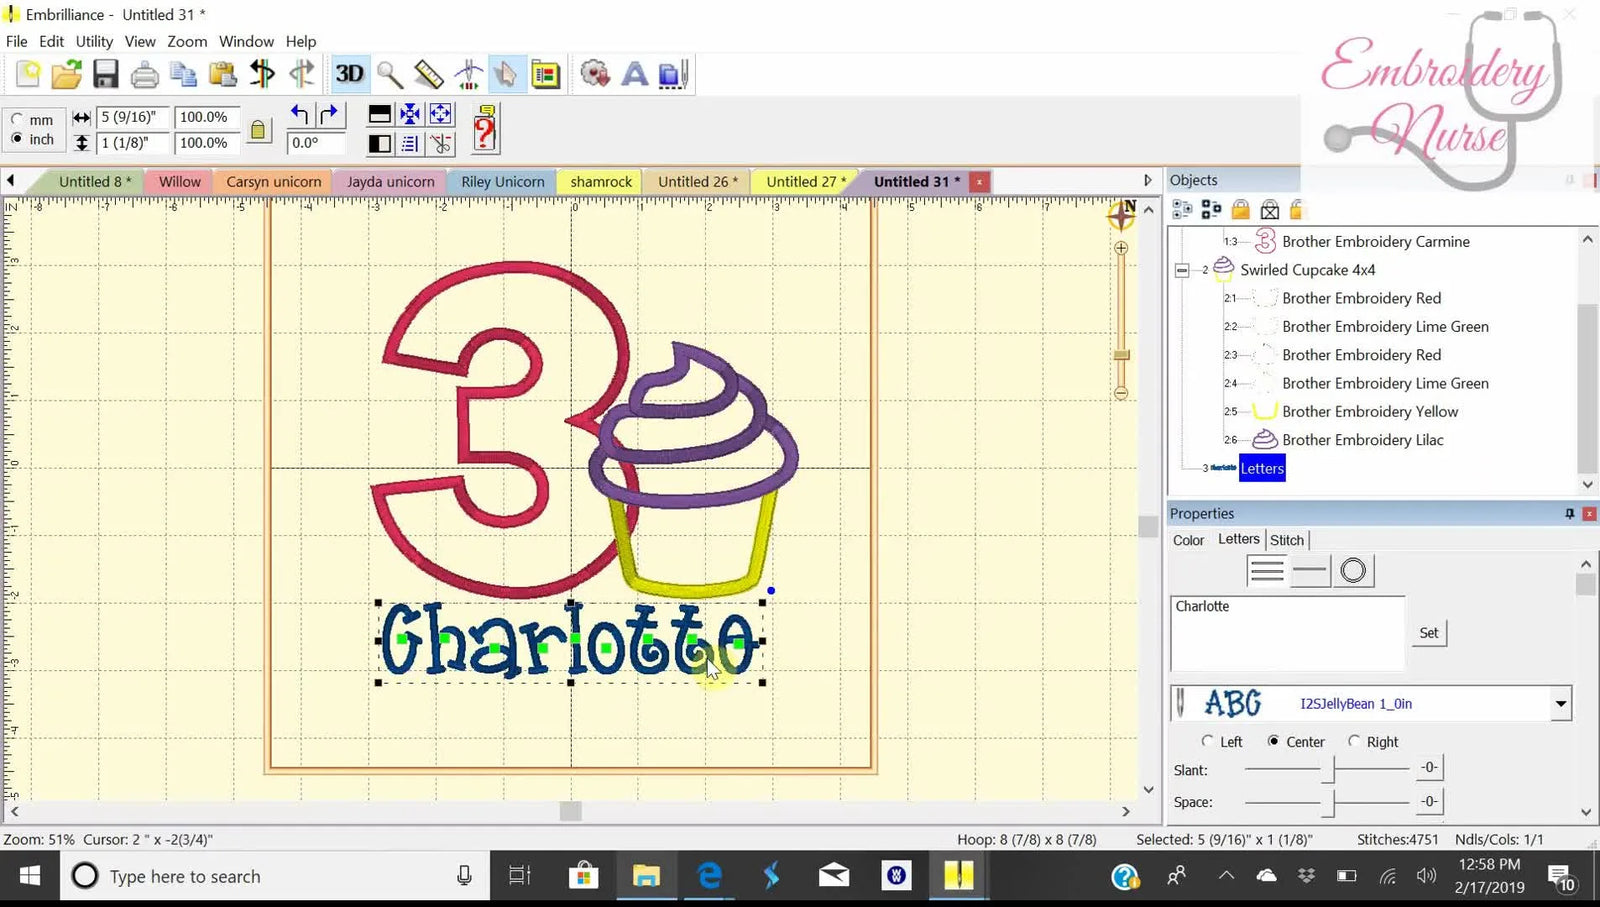Select Right text alignment
Viewport: 1600px width, 907px height.
click(x=1354, y=741)
